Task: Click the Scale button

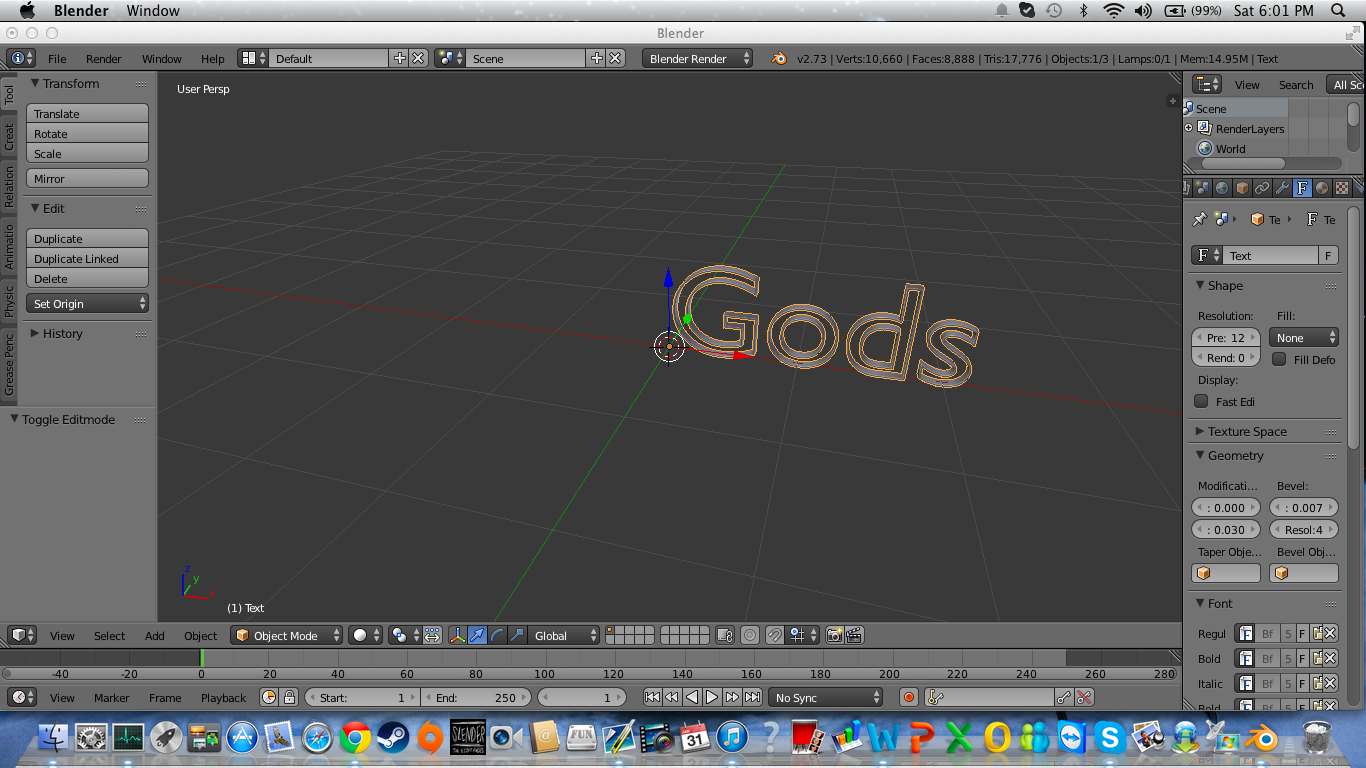Action: point(87,153)
